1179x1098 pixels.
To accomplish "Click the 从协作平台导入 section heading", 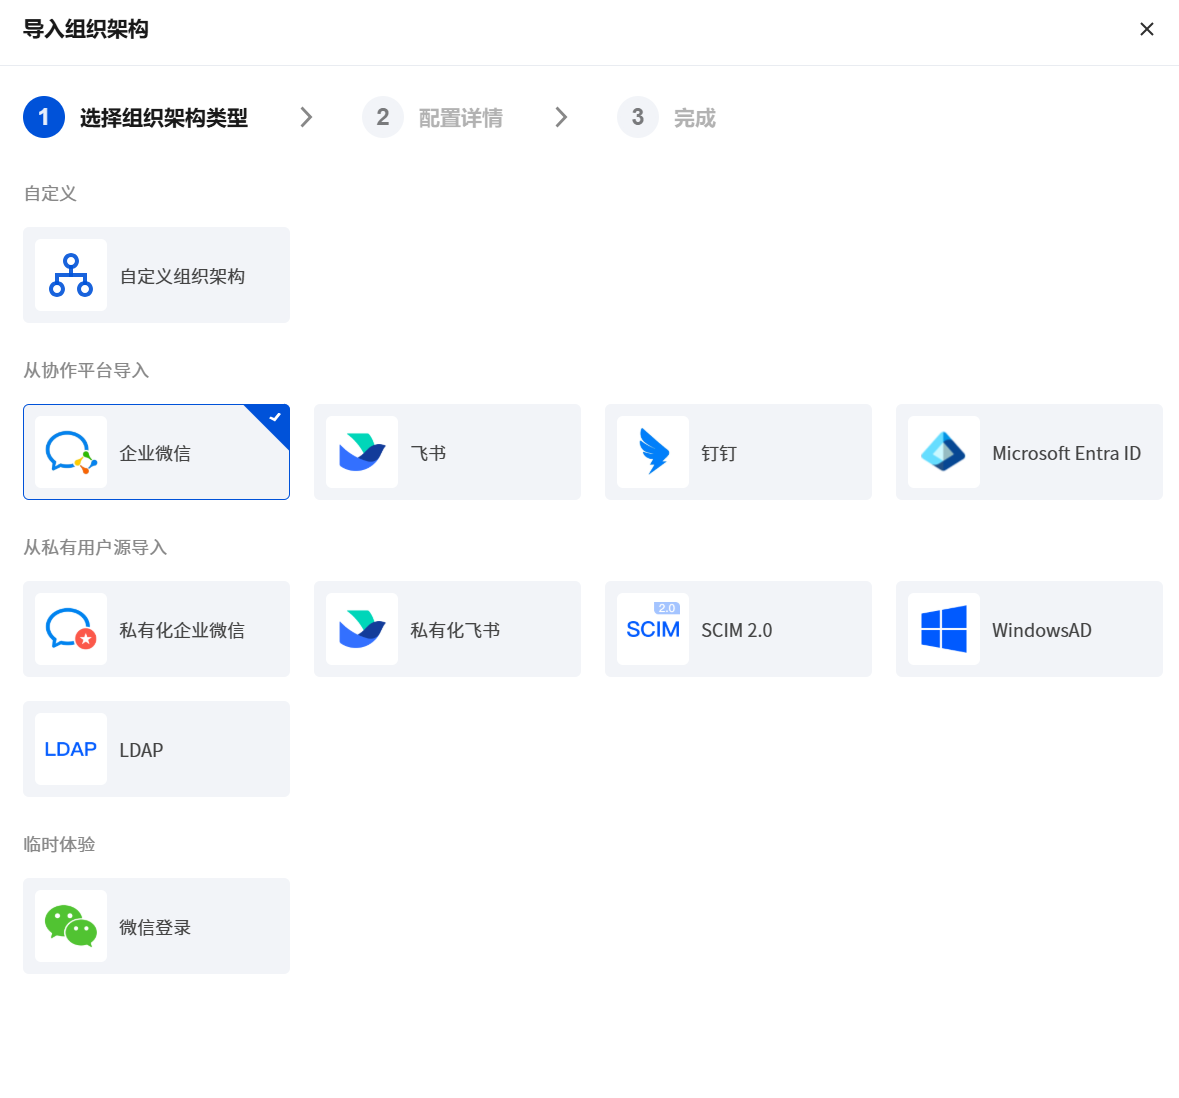I will click(x=86, y=370).
